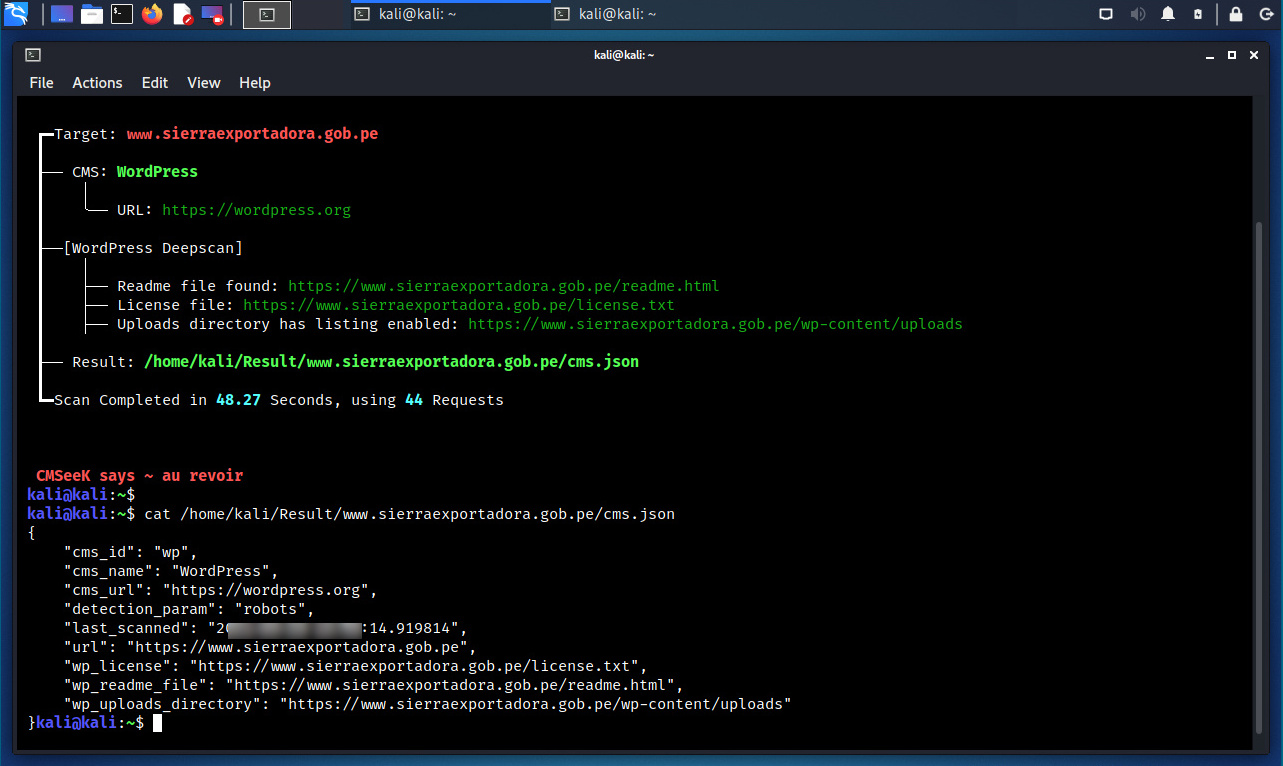Click the lock screen padlock icon
The image size is (1283, 766).
1236,14
